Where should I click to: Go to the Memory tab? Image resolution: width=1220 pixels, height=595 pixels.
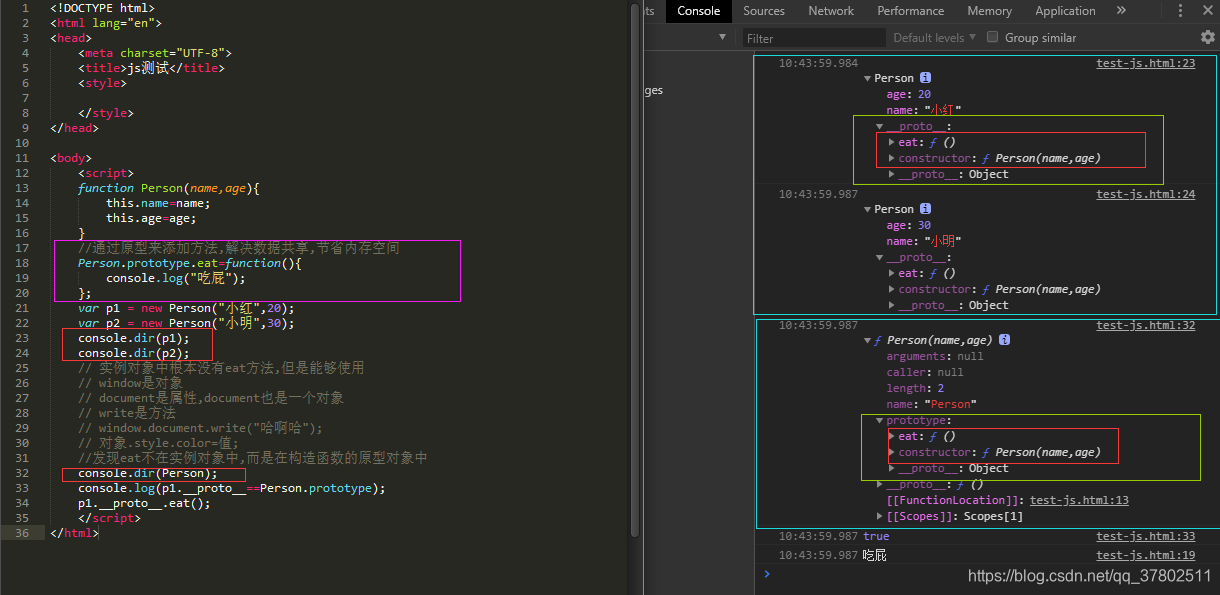pyautogui.click(x=989, y=11)
